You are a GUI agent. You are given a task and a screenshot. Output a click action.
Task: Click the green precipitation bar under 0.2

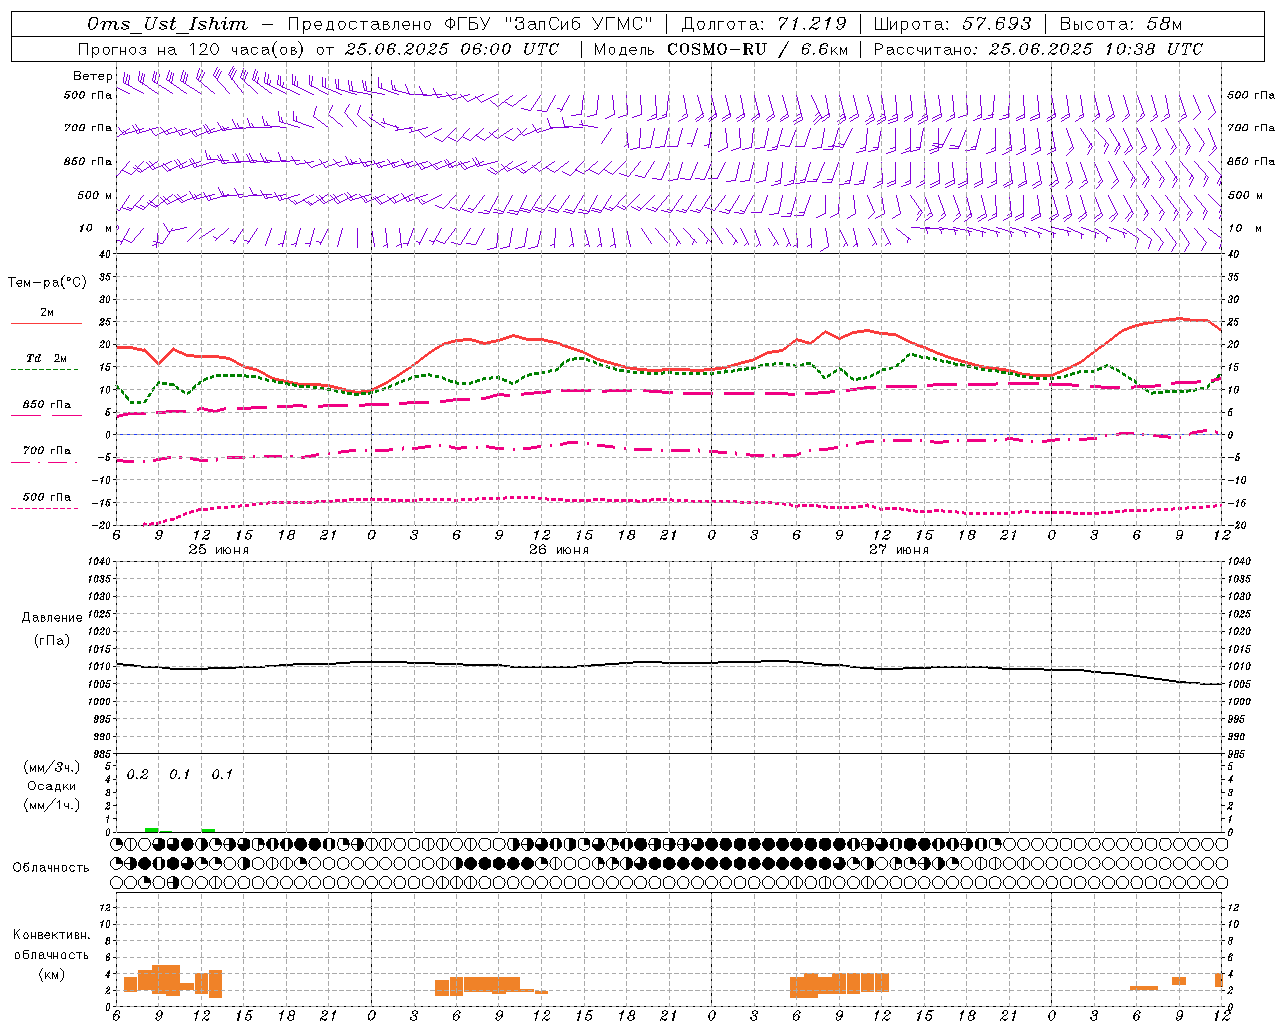pos(152,829)
